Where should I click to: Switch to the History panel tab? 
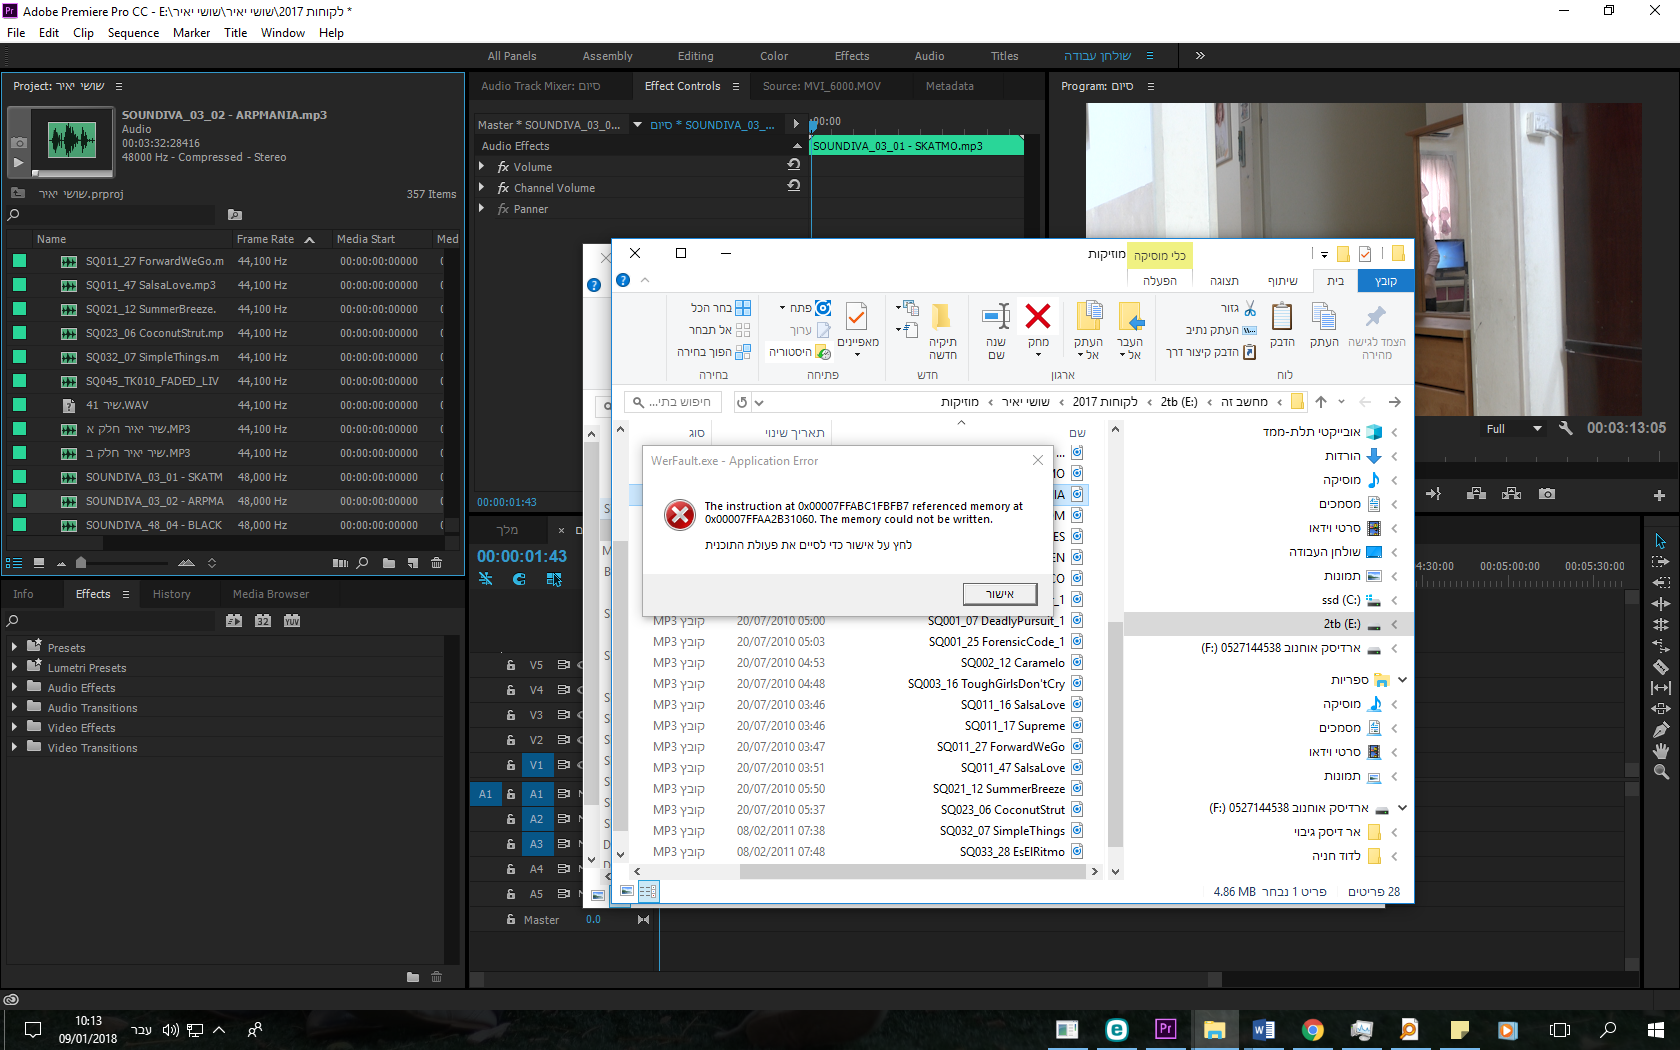pos(172,594)
